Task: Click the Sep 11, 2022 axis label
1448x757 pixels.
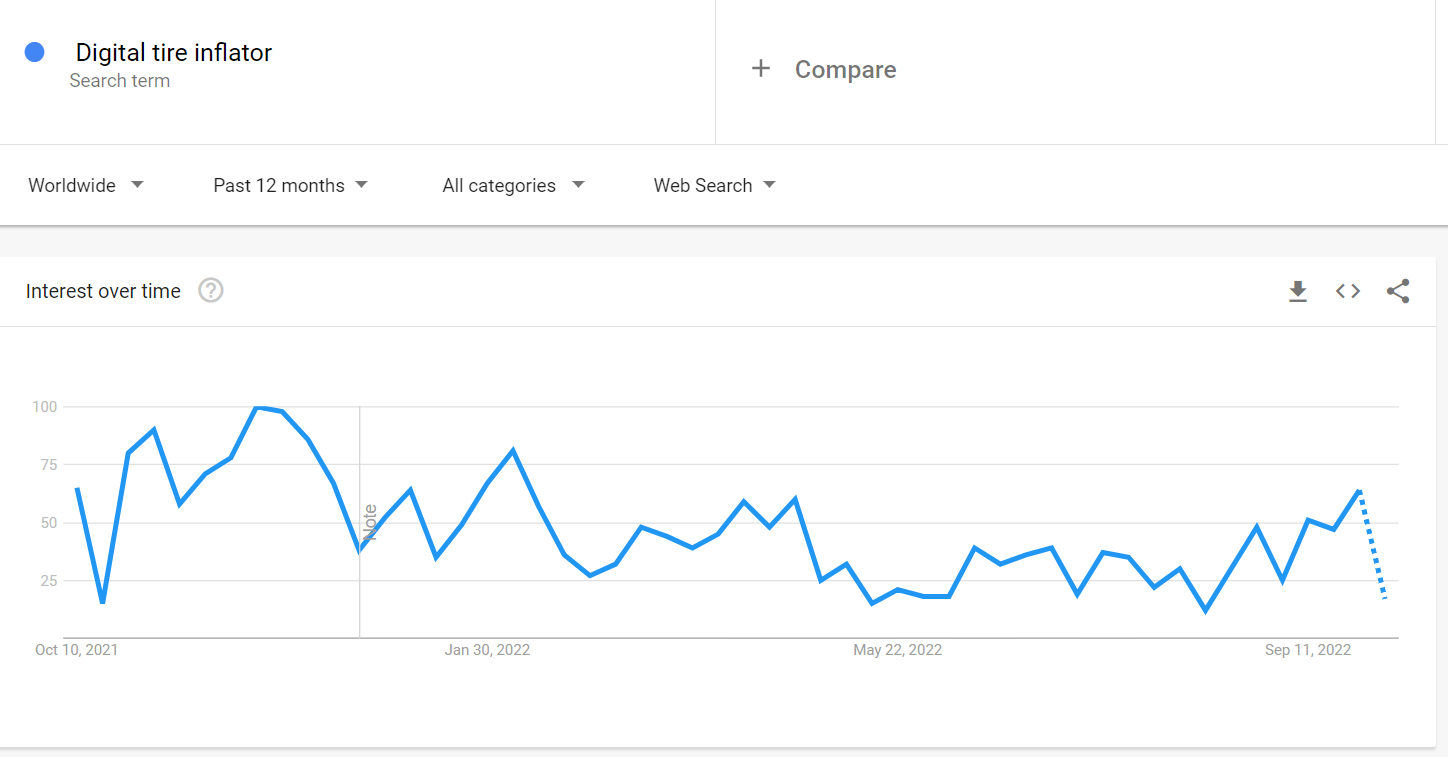Action: coord(1308,650)
